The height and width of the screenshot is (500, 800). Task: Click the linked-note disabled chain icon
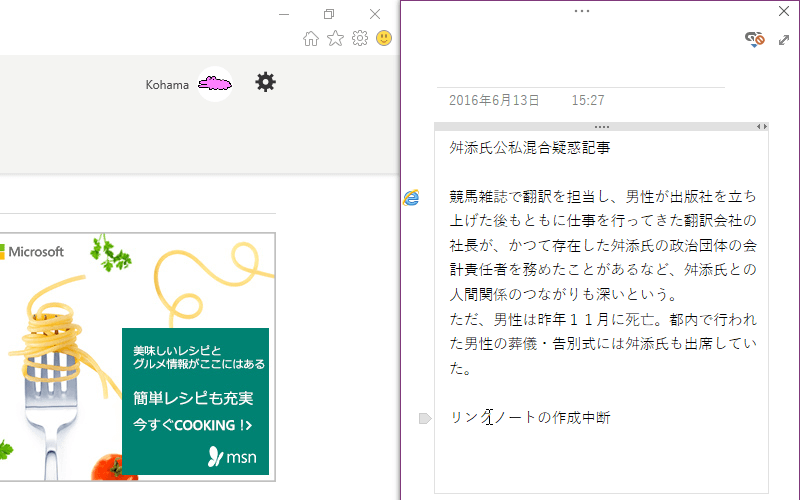click(x=755, y=39)
